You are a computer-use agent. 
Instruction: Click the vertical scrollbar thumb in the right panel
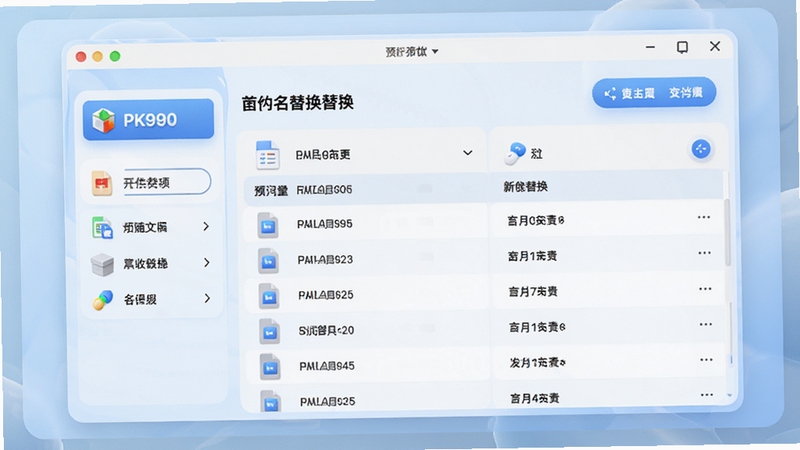click(728, 232)
